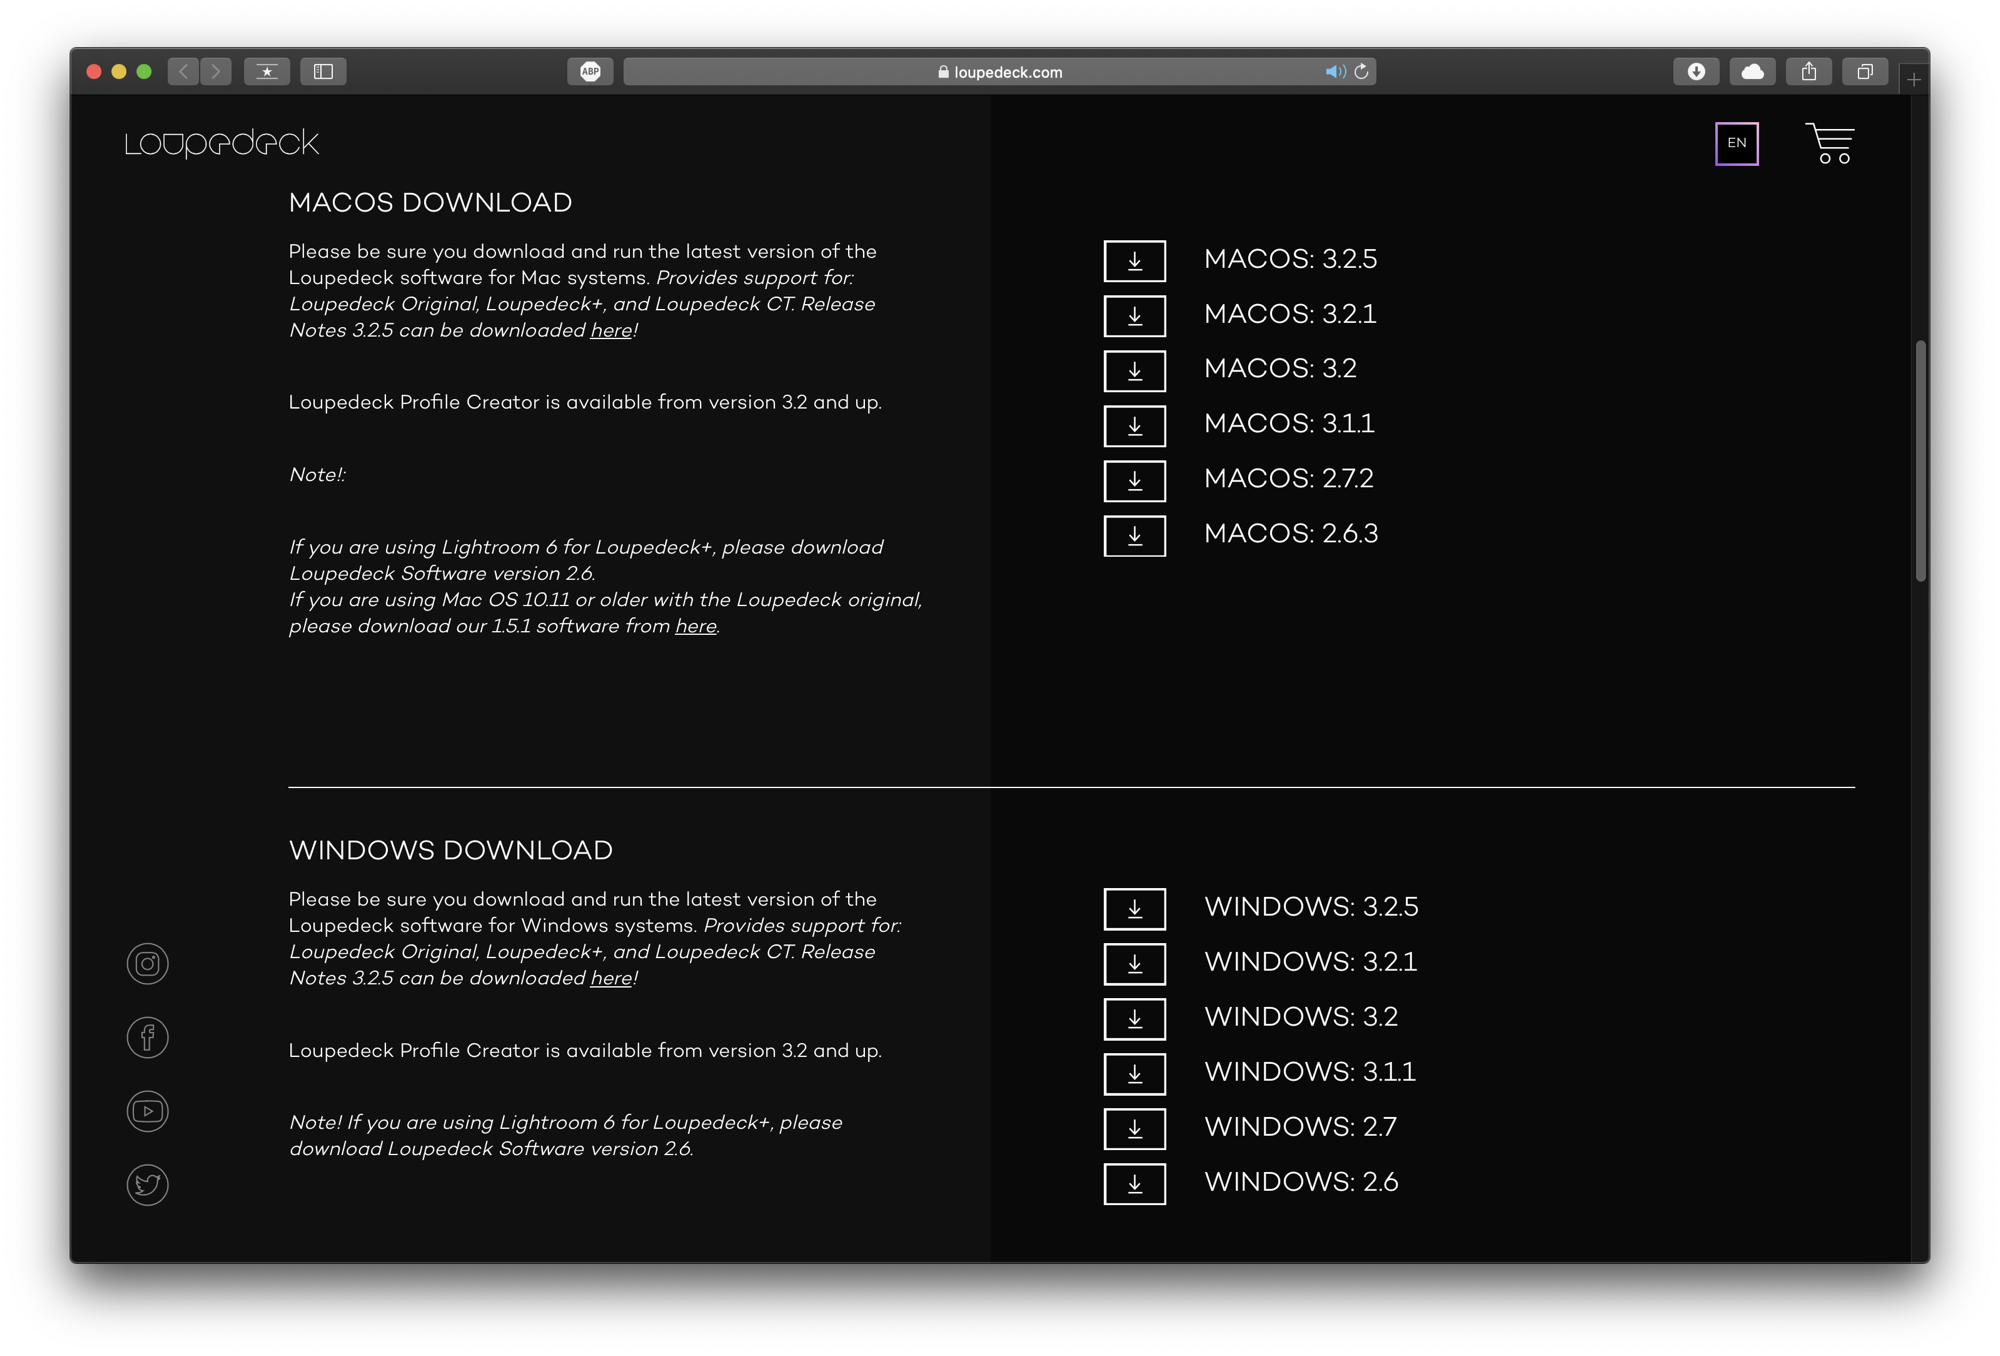Mute the tab audio speaker icon

pos(1334,72)
